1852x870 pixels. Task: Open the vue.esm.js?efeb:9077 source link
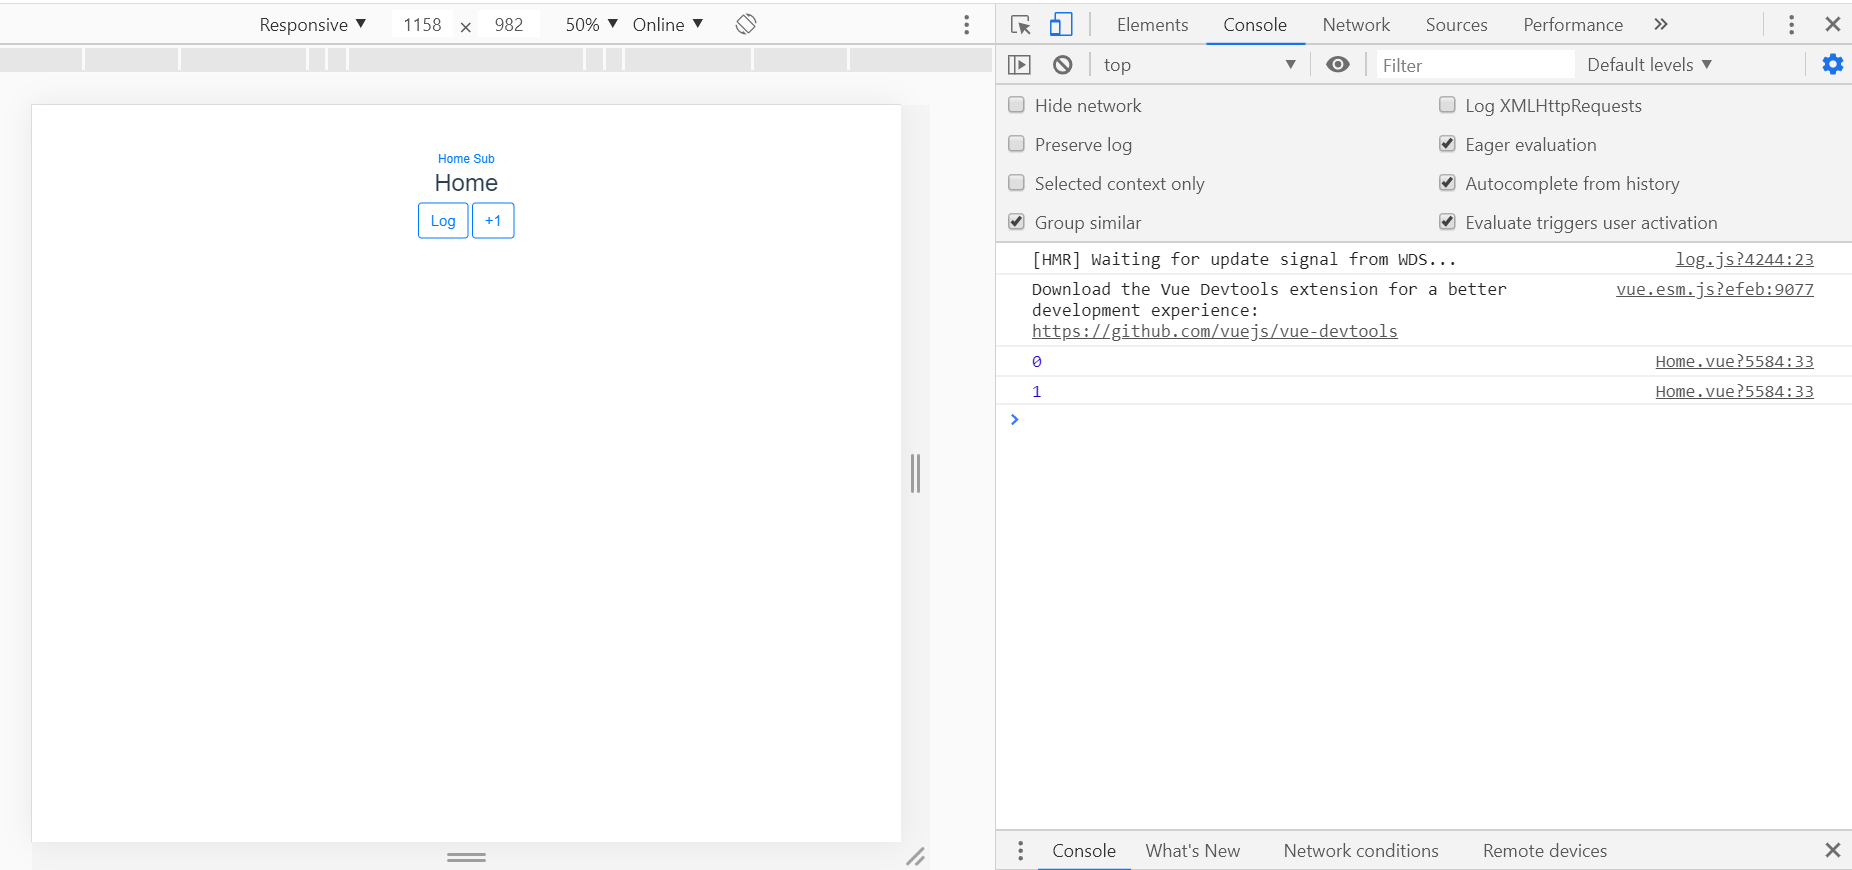[x=1714, y=289]
